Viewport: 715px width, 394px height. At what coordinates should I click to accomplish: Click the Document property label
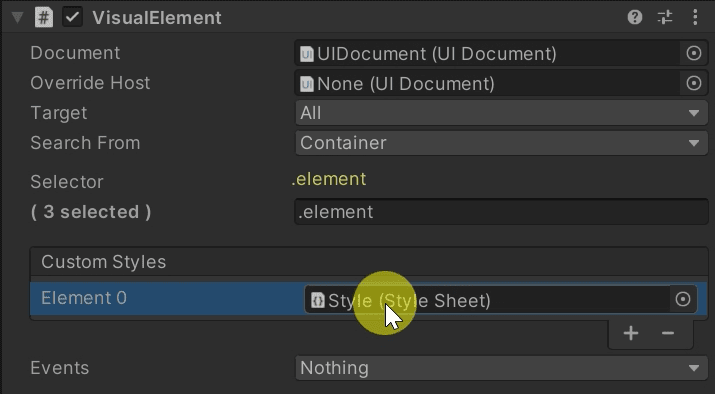pos(75,53)
